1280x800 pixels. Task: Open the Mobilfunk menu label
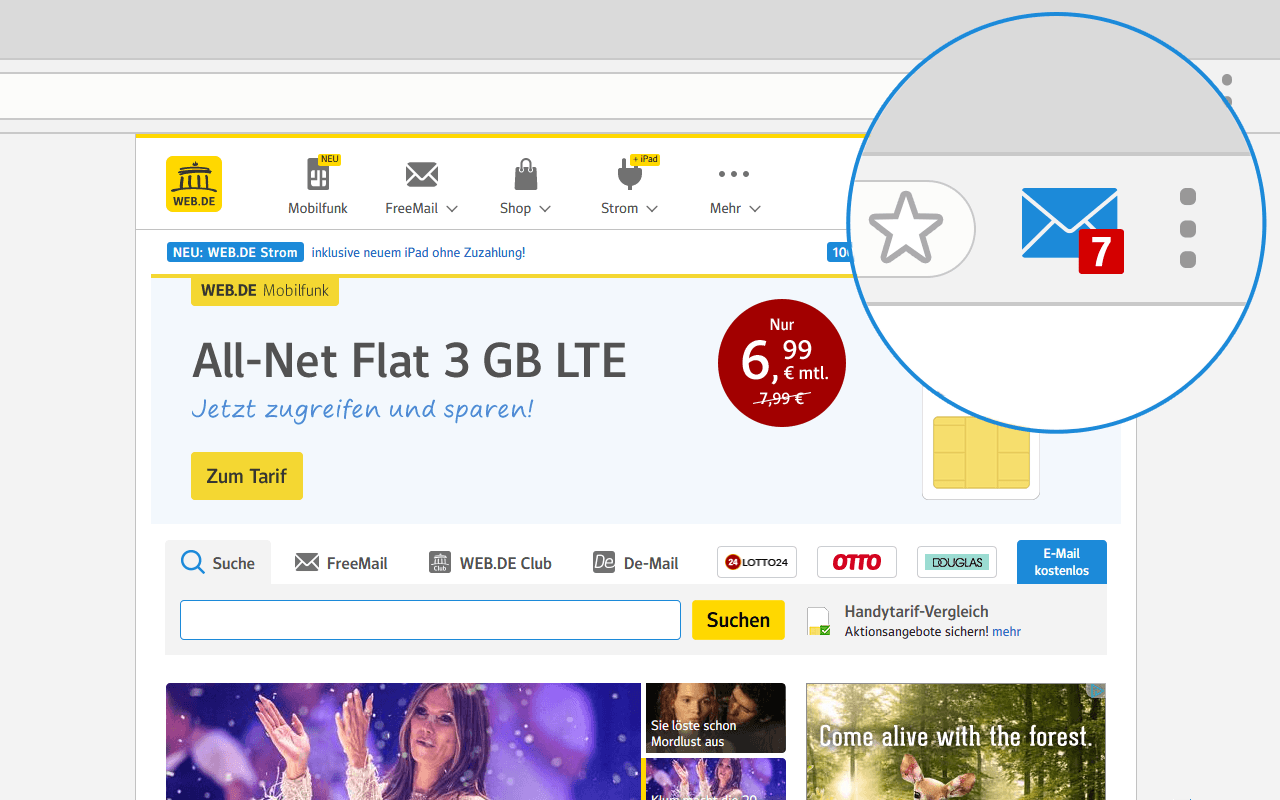318,208
